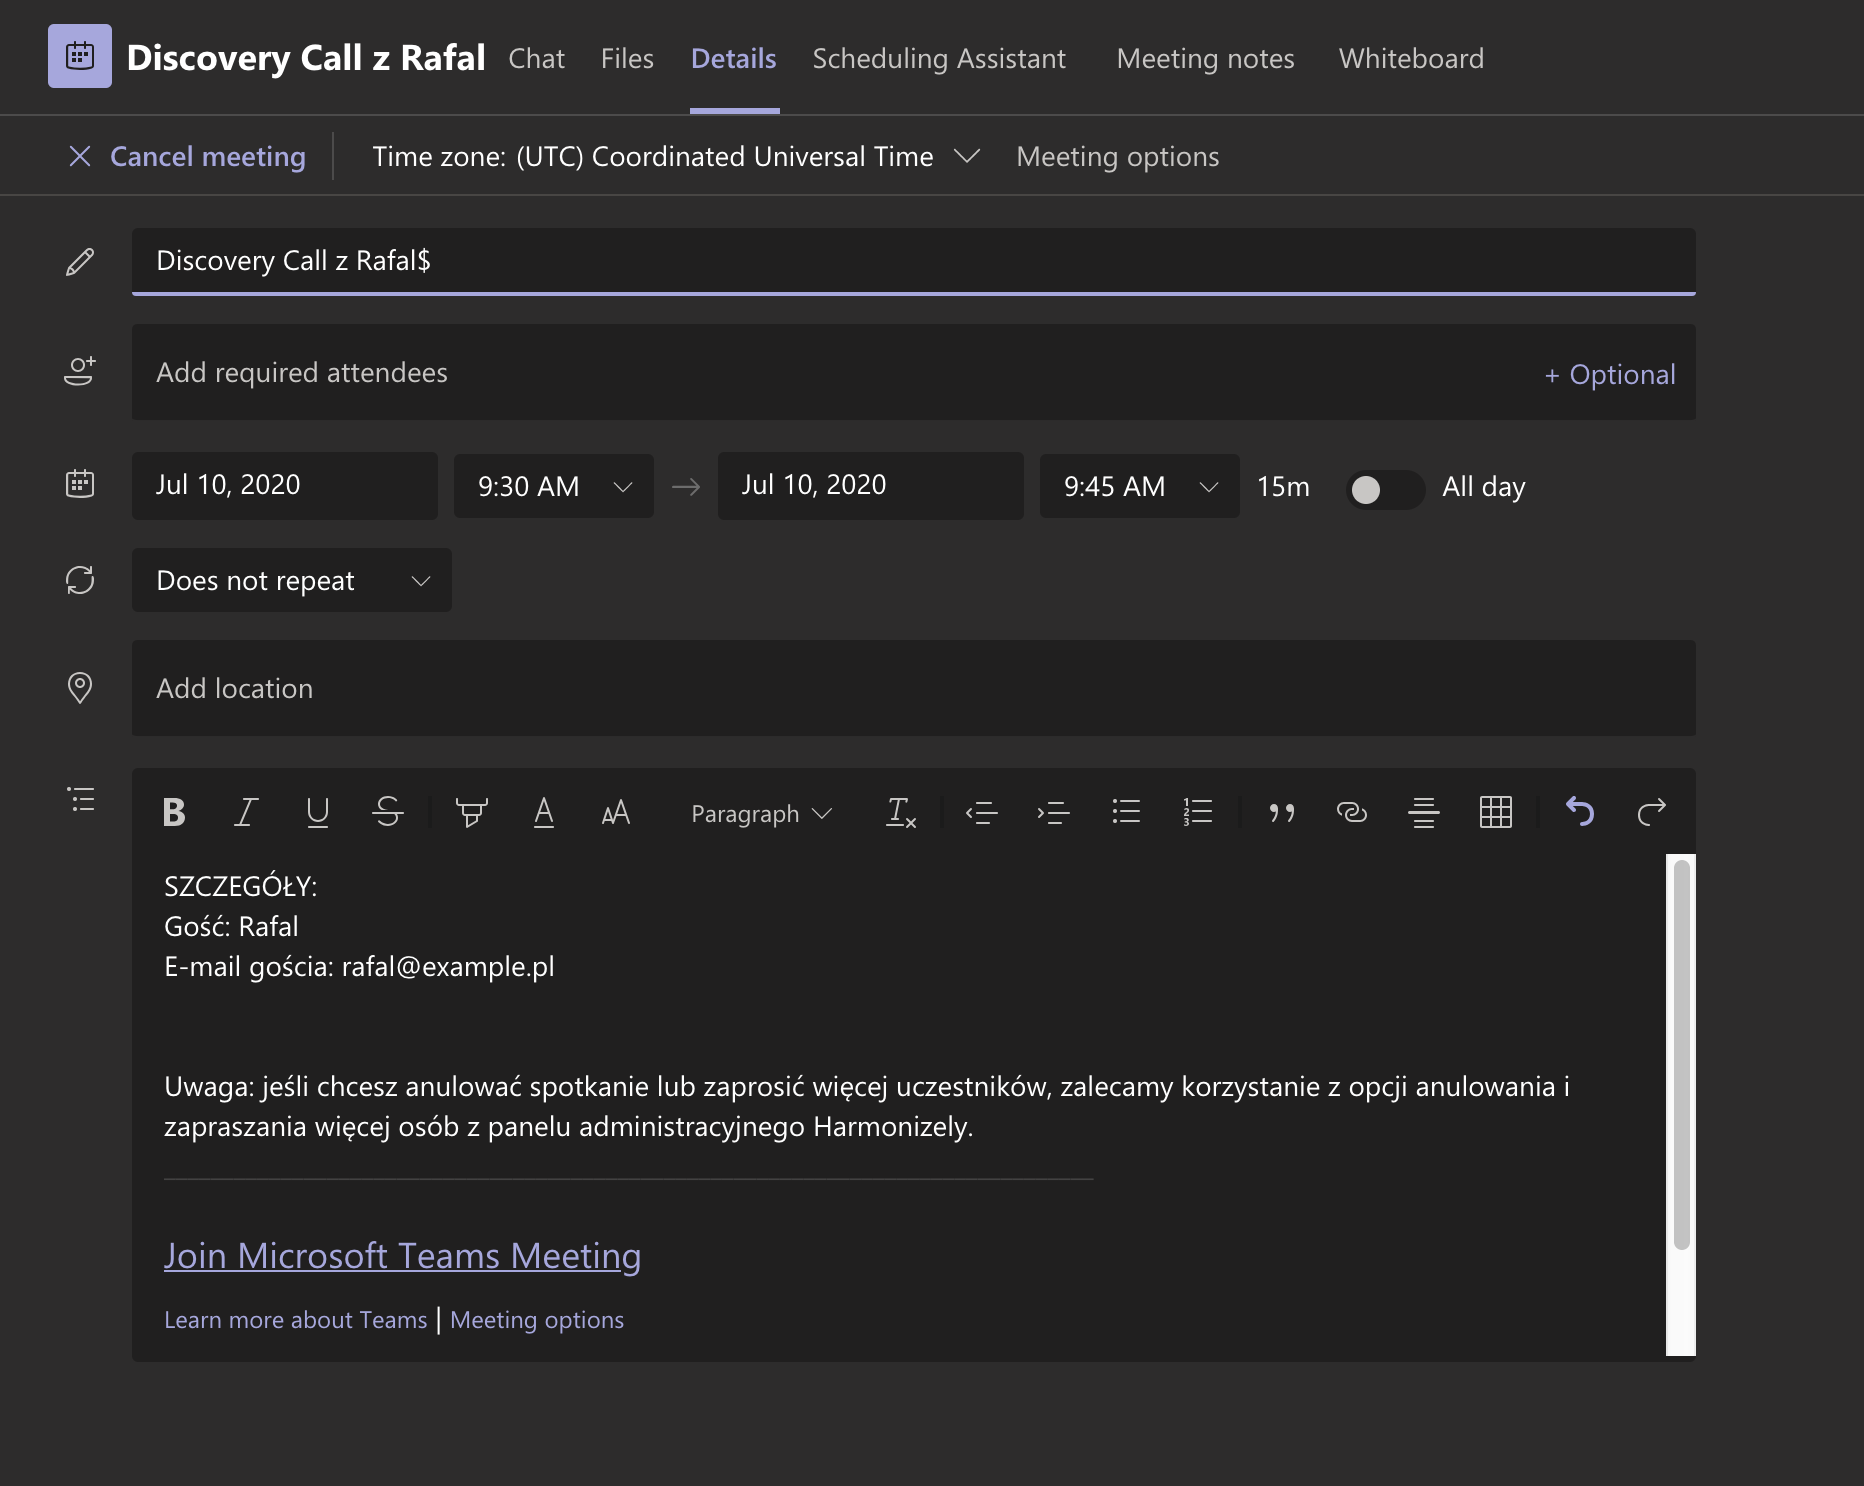Toggle the All day switch
The image size is (1864, 1486).
click(x=1385, y=489)
